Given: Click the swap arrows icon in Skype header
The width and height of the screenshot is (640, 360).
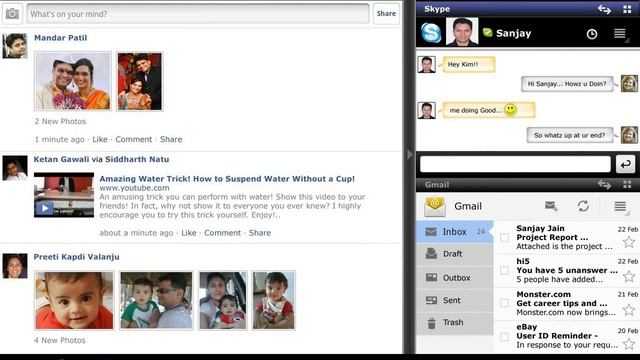Looking at the screenshot, I should coord(604,9).
